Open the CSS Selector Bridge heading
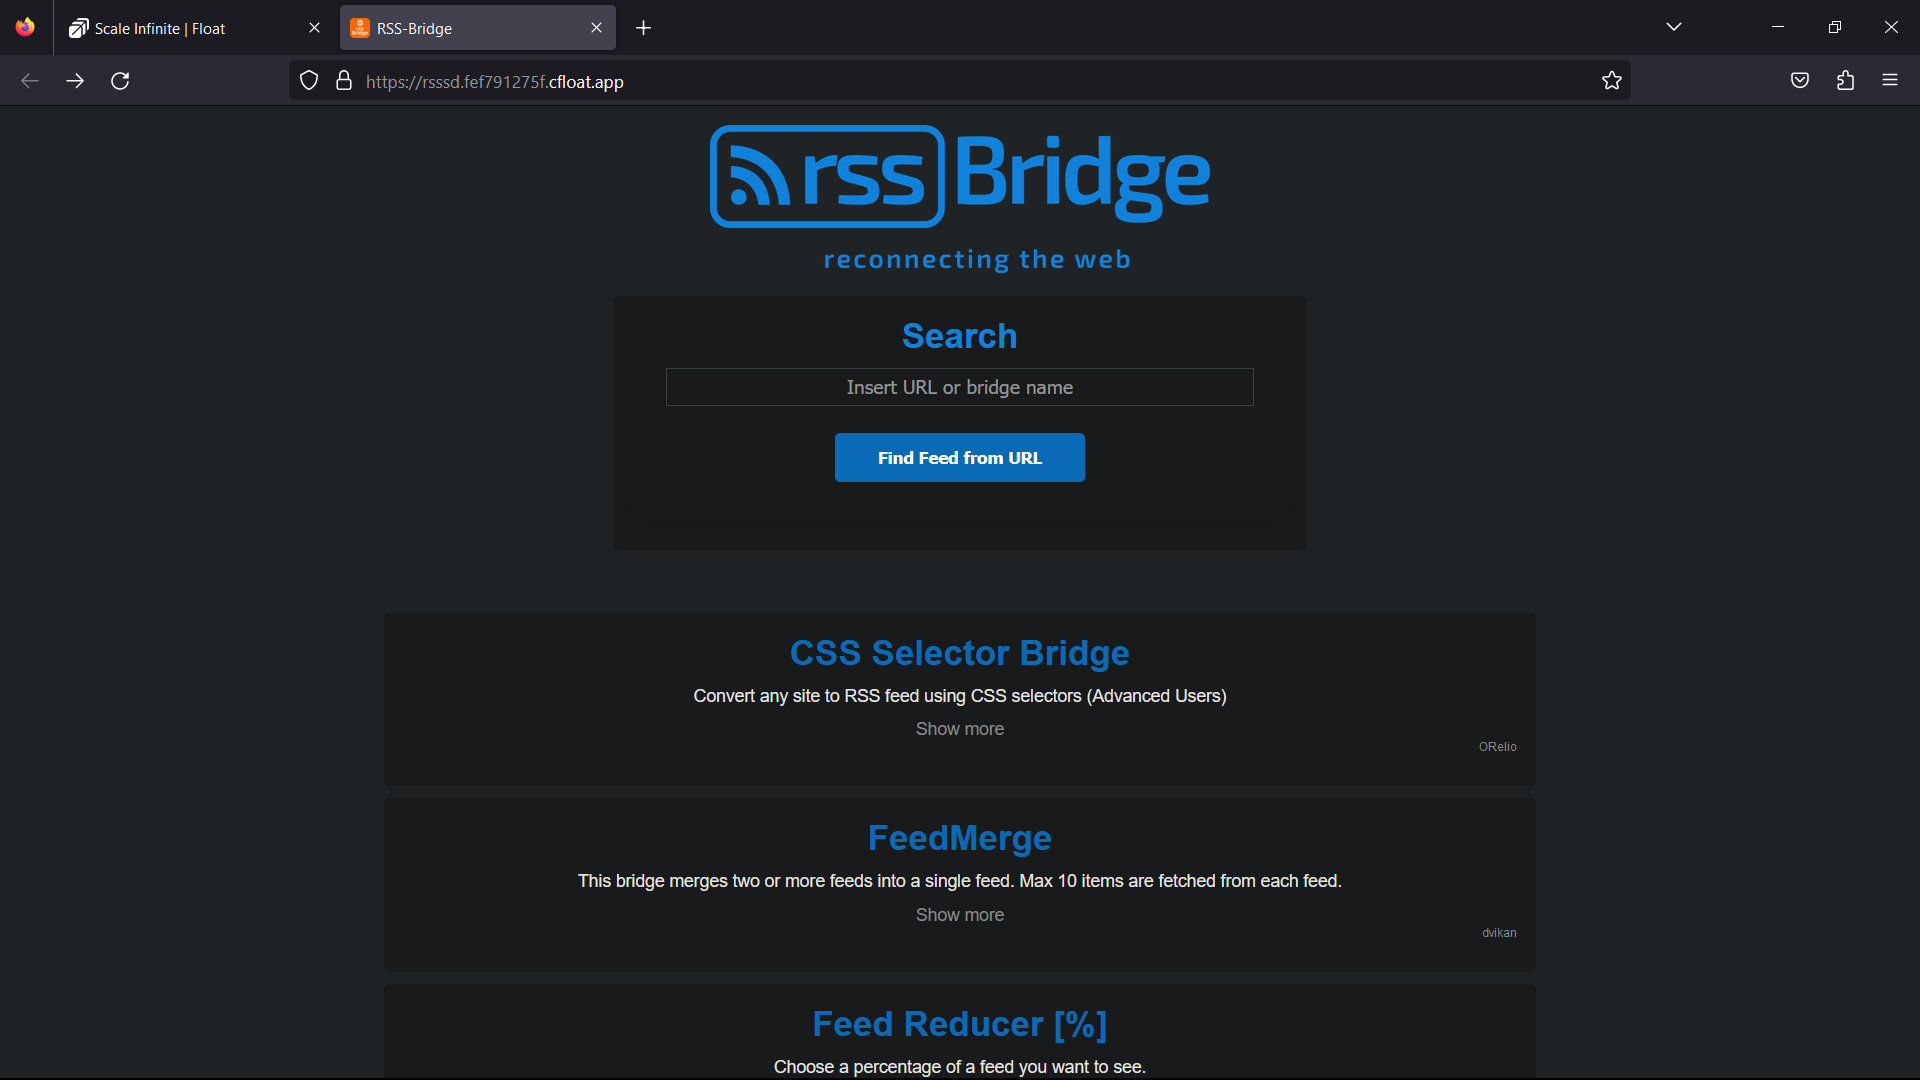The width and height of the screenshot is (1920, 1080). (x=960, y=653)
